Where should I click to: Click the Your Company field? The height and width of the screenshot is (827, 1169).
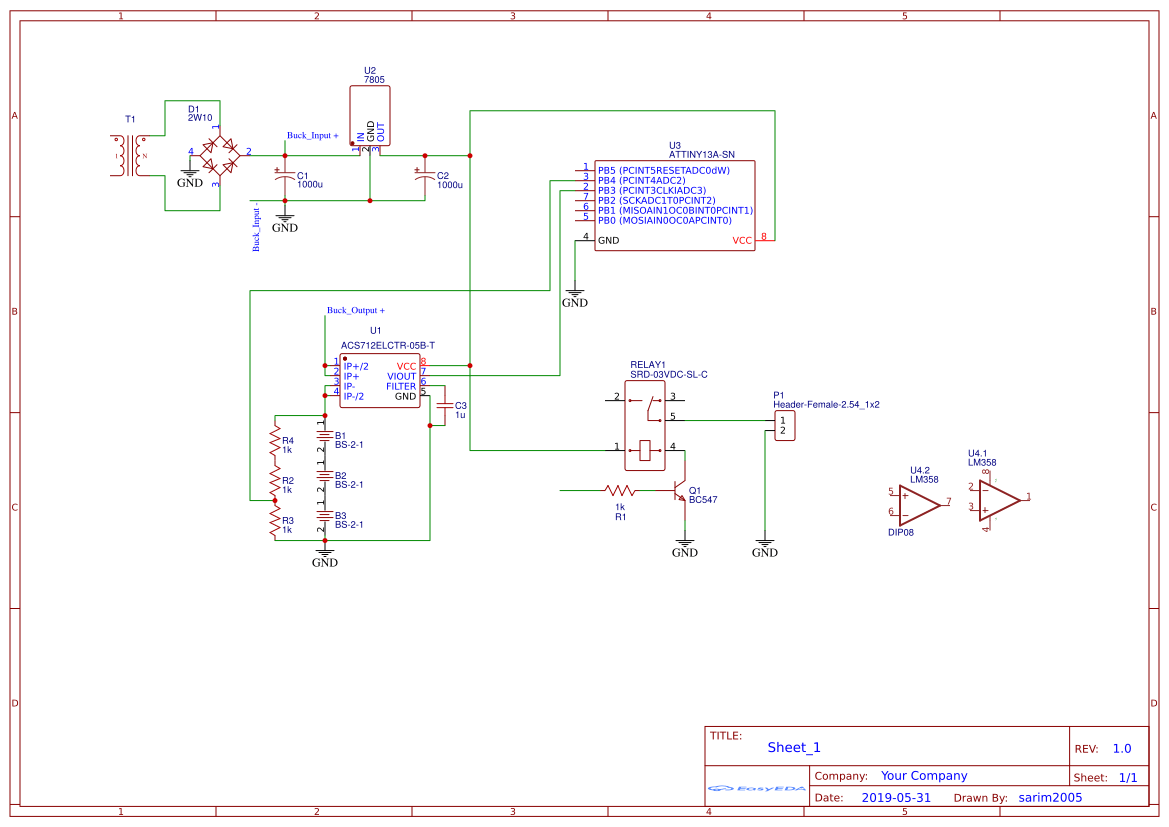[x=924, y=776]
